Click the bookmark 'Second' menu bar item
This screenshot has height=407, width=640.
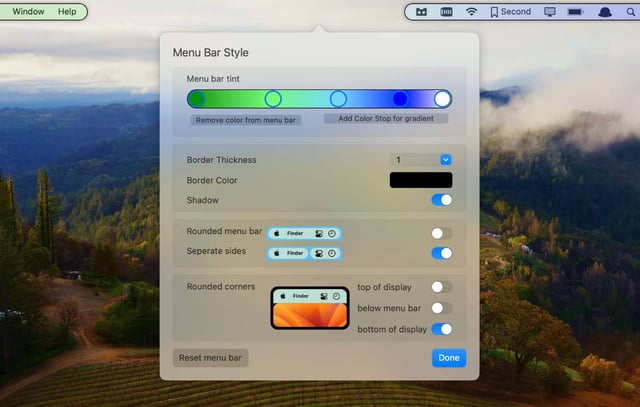point(511,12)
